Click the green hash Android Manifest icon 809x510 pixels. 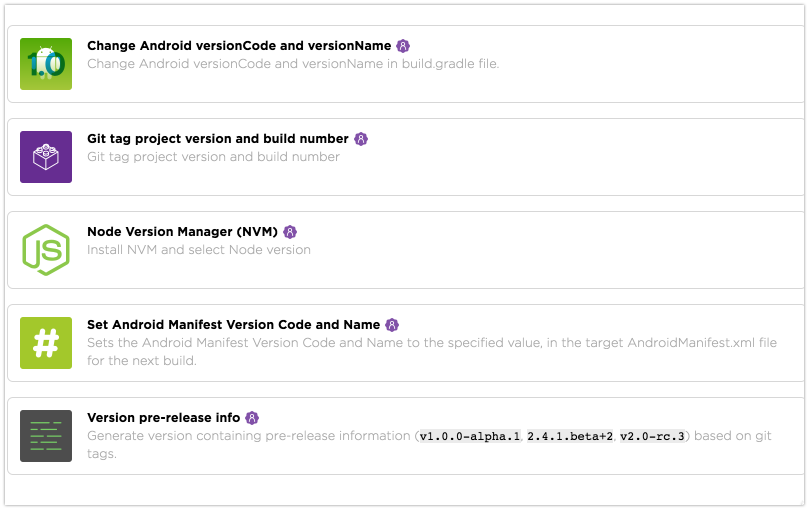click(x=46, y=343)
